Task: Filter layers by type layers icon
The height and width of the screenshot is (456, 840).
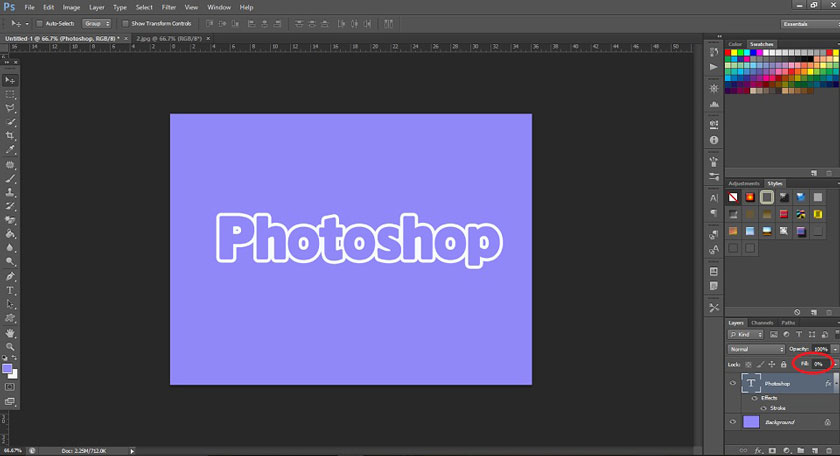Action: tap(799, 334)
